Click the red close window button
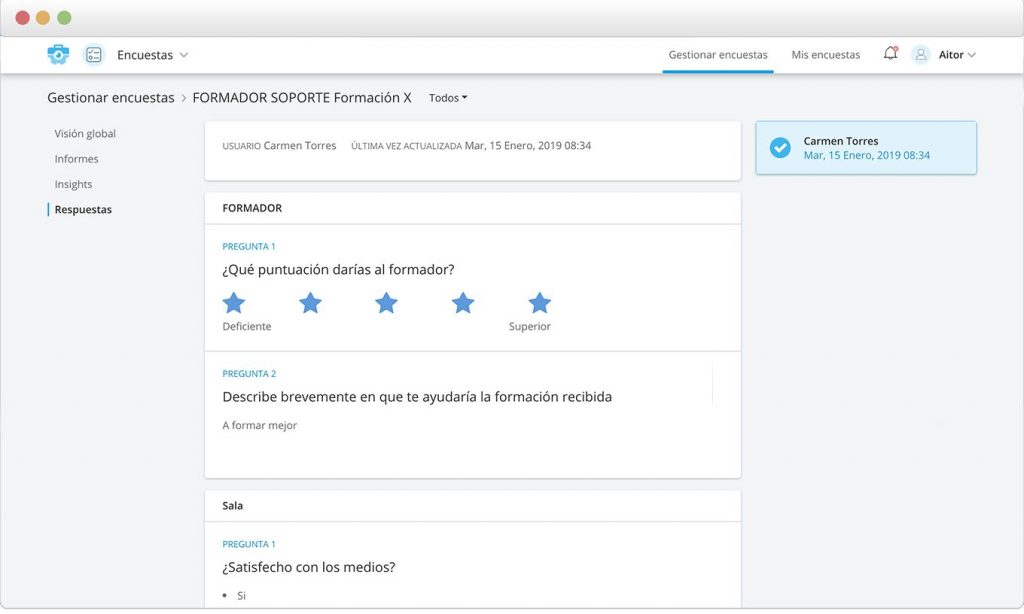Image resolution: width=1024 pixels, height=614 pixels. (22, 18)
